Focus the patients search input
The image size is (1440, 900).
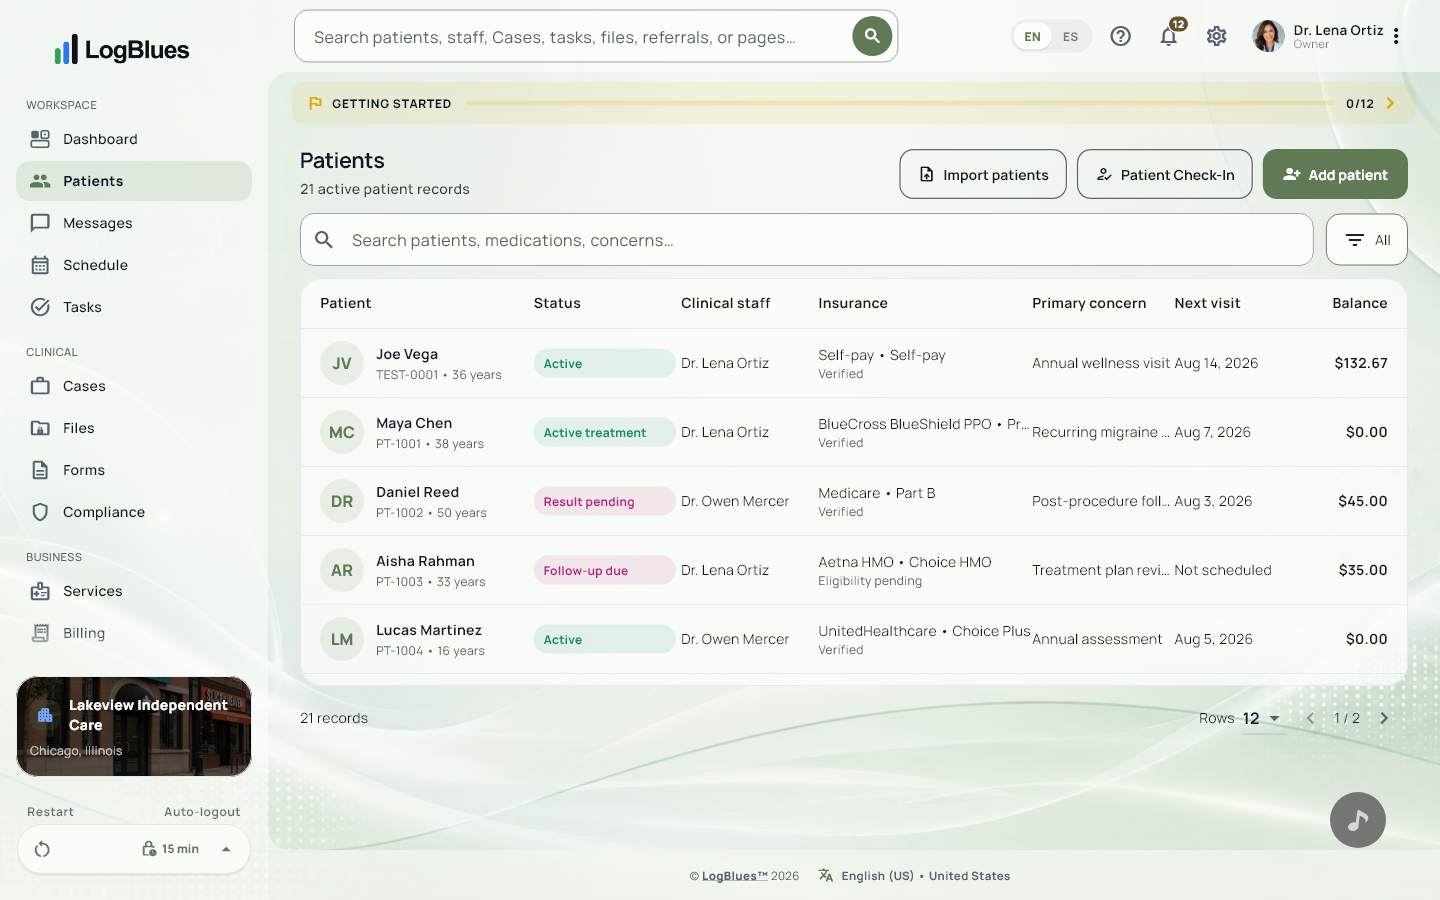point(806,240)
